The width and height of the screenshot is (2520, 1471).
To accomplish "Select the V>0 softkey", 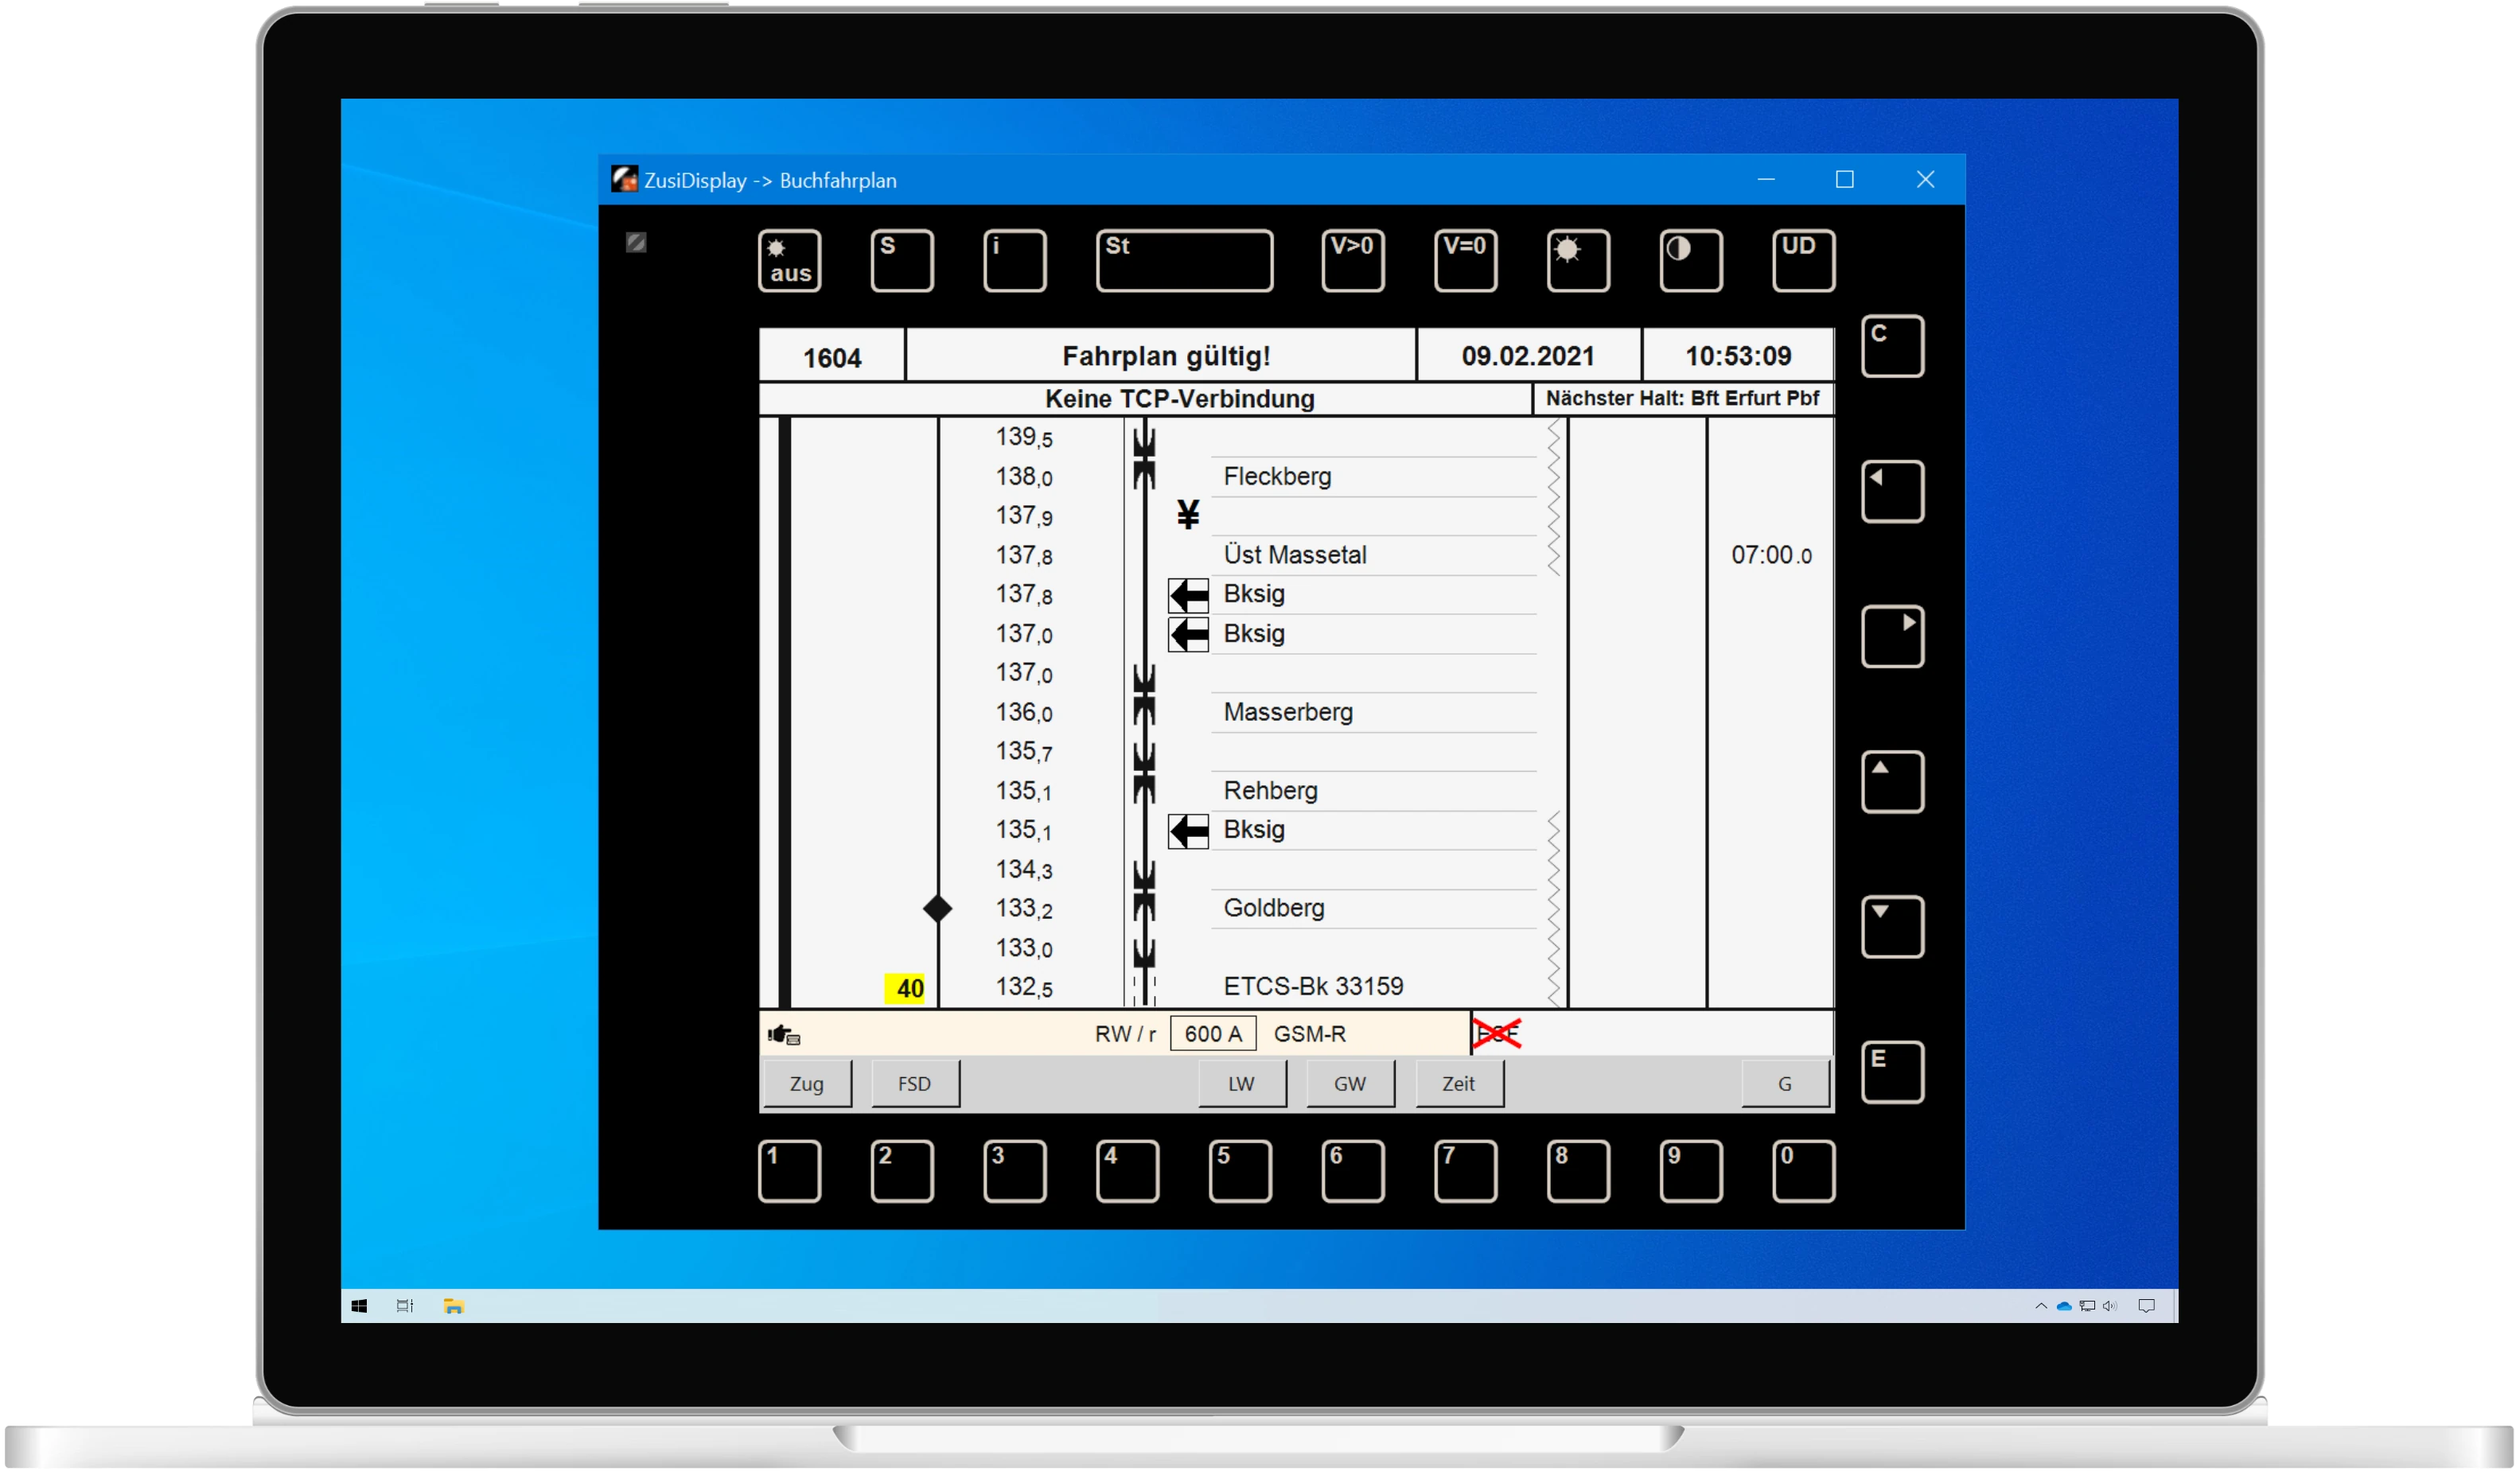I will 1352,261.
